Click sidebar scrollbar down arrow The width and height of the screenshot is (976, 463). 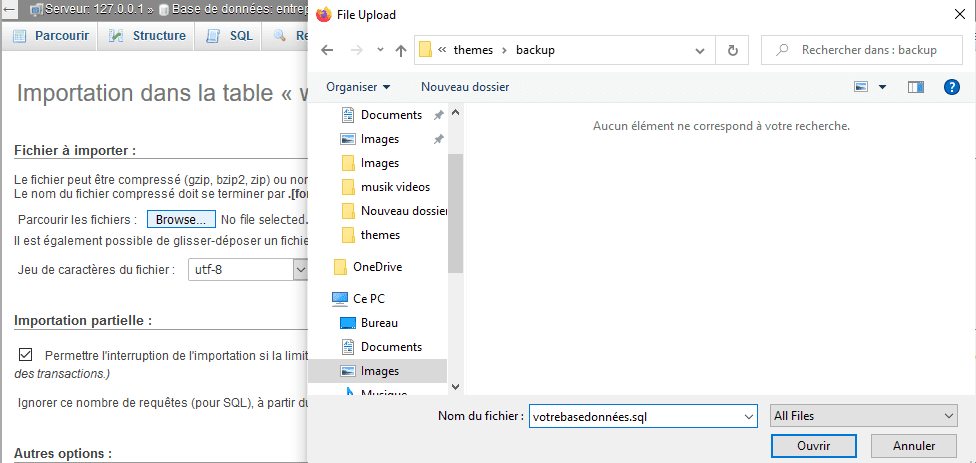coord(455,386)
